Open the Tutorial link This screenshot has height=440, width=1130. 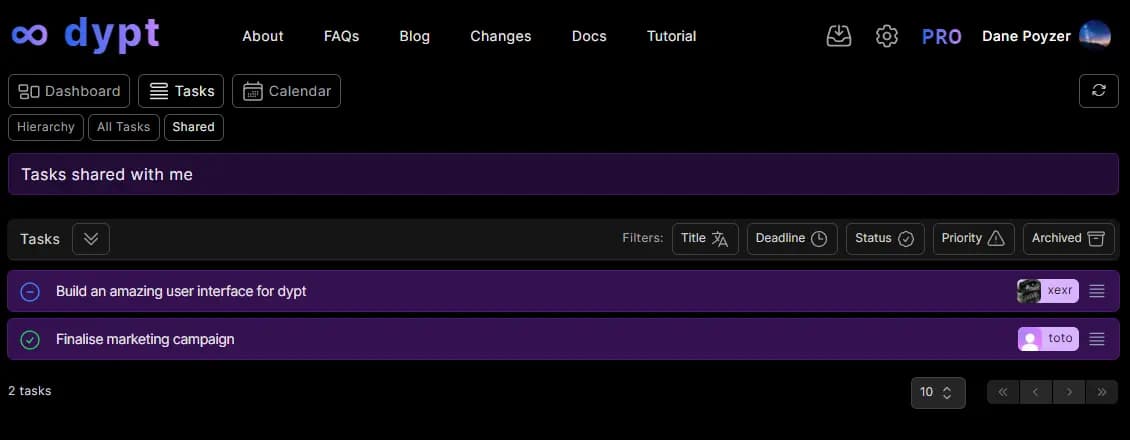point(672,36)
